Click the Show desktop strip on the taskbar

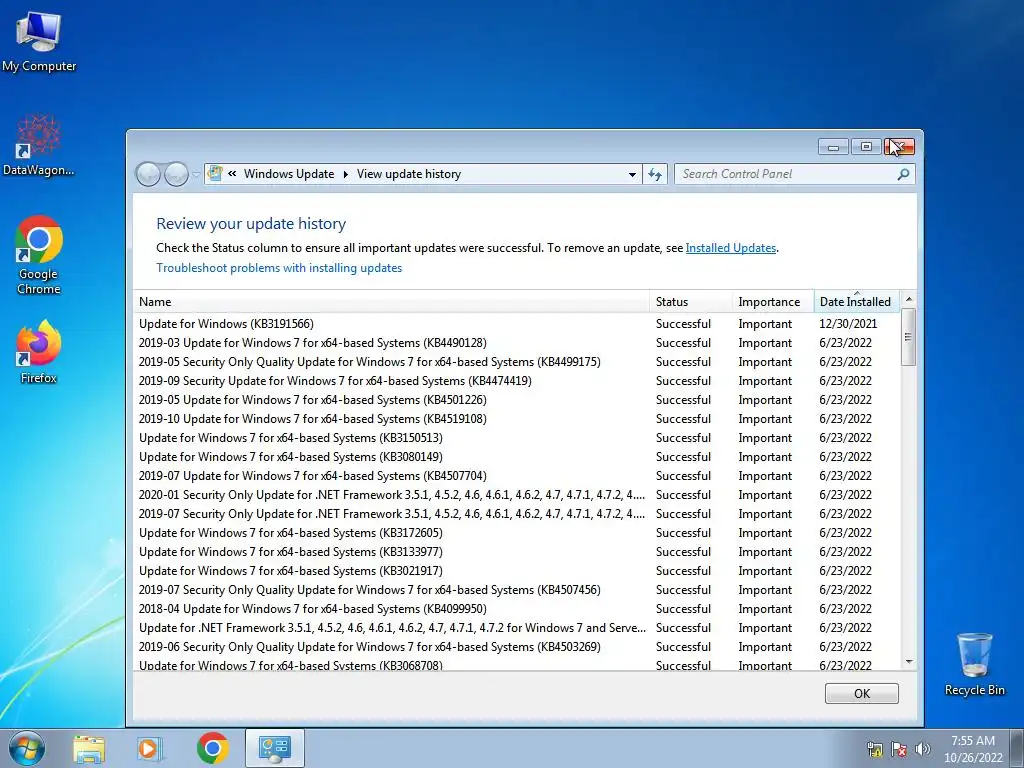pyautogui.click(x=1017, y=748)
